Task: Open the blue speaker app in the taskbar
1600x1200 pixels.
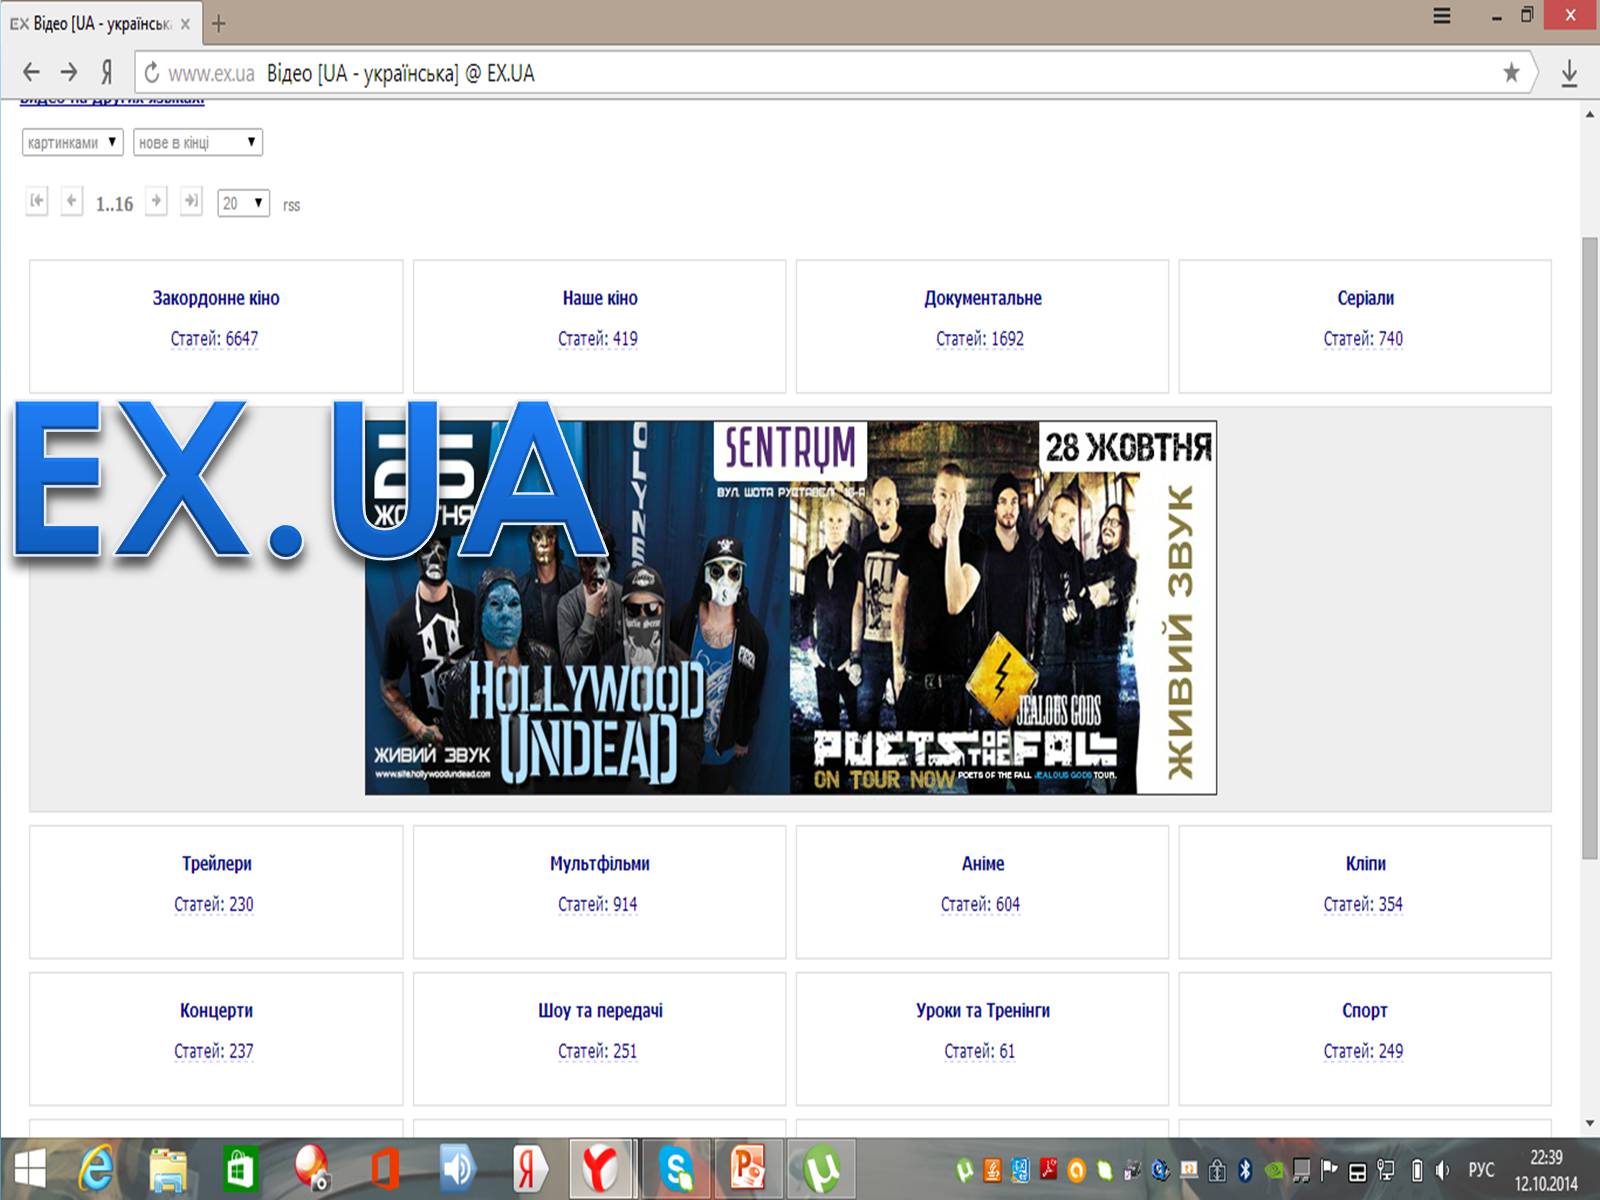Action: [457, 1168]
